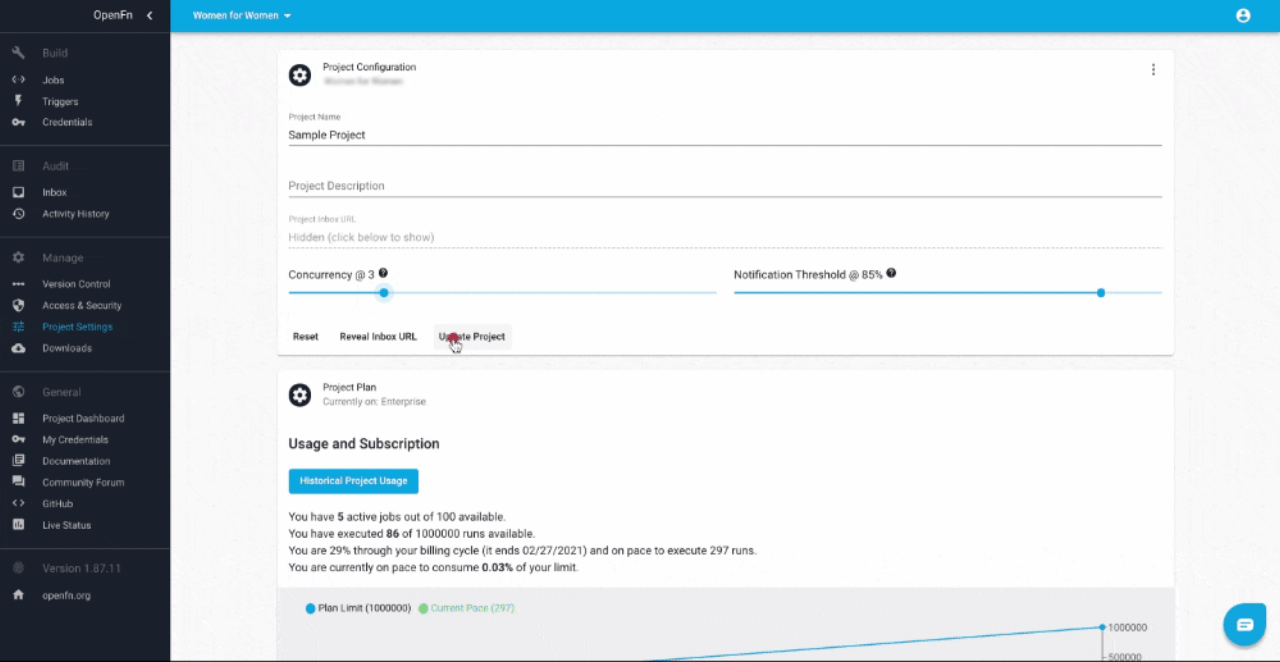Click the Triggers lightning bolt icon

coord(18,101)
